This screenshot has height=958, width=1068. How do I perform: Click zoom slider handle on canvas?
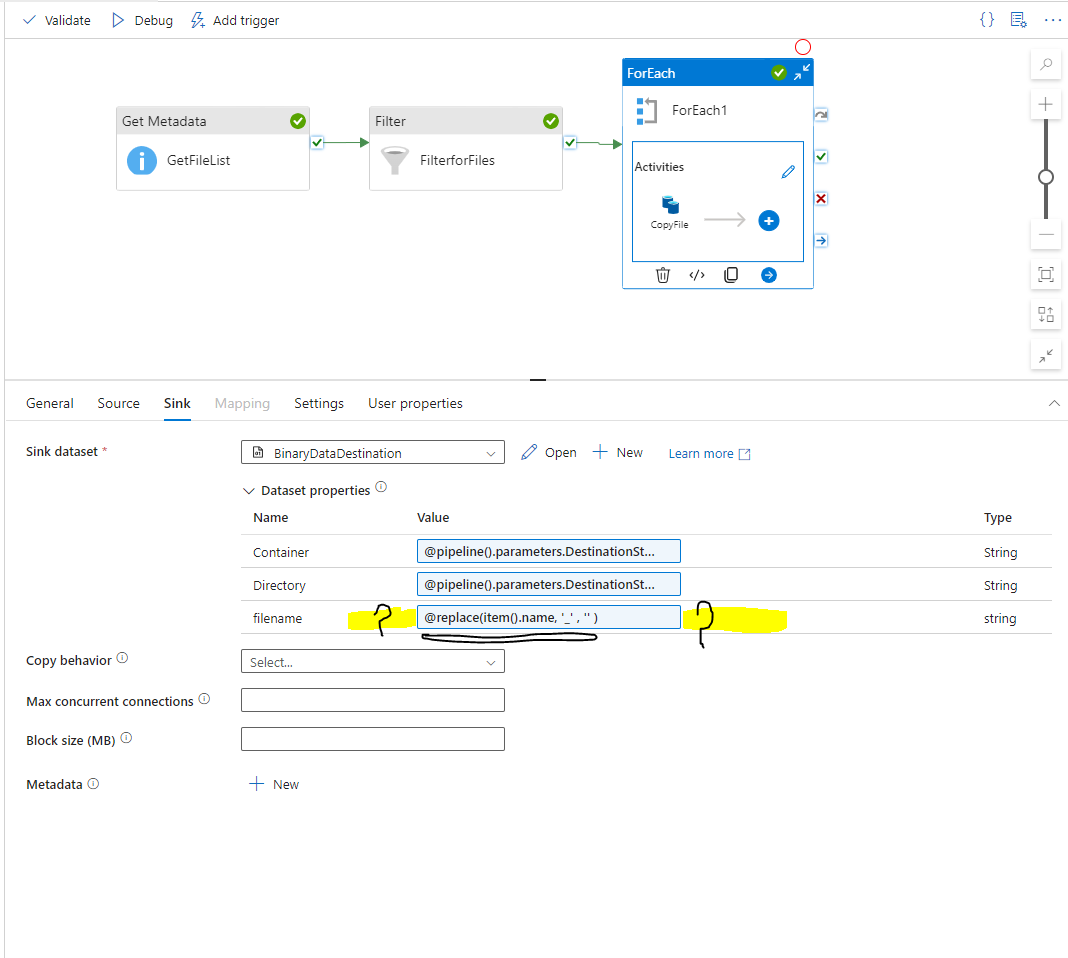click(1046, 177)
